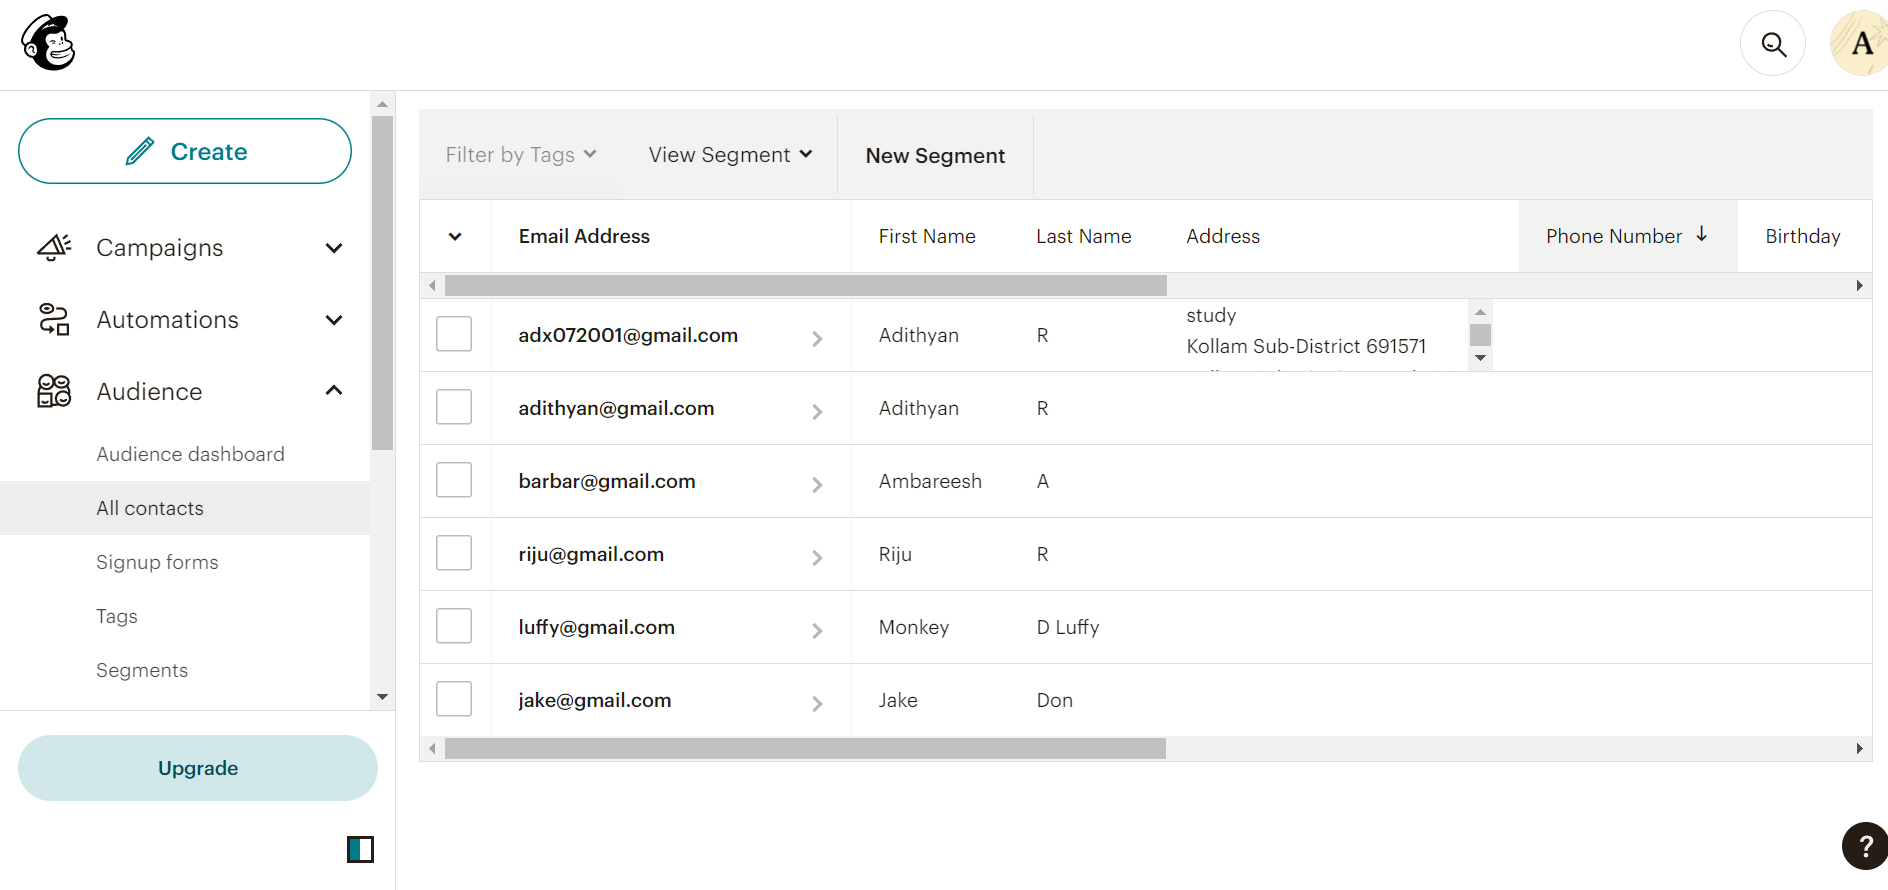Go to Signup forms in sidebar

(157, 562)
